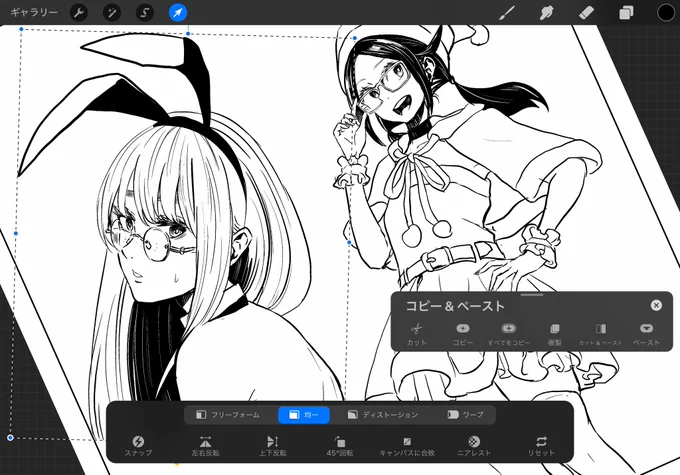Toggle the スナップ snapping option

(138, 446)
